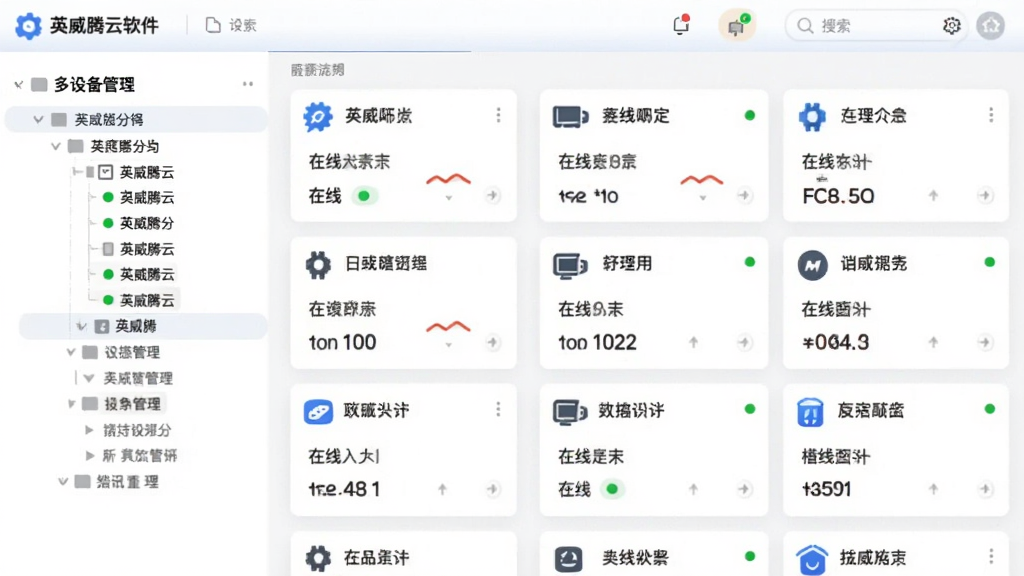Viewport: 1024px width, 576px height.
Task: Click into the 搜索 search field
Action: pyautogui.click(x=875, y=26)
